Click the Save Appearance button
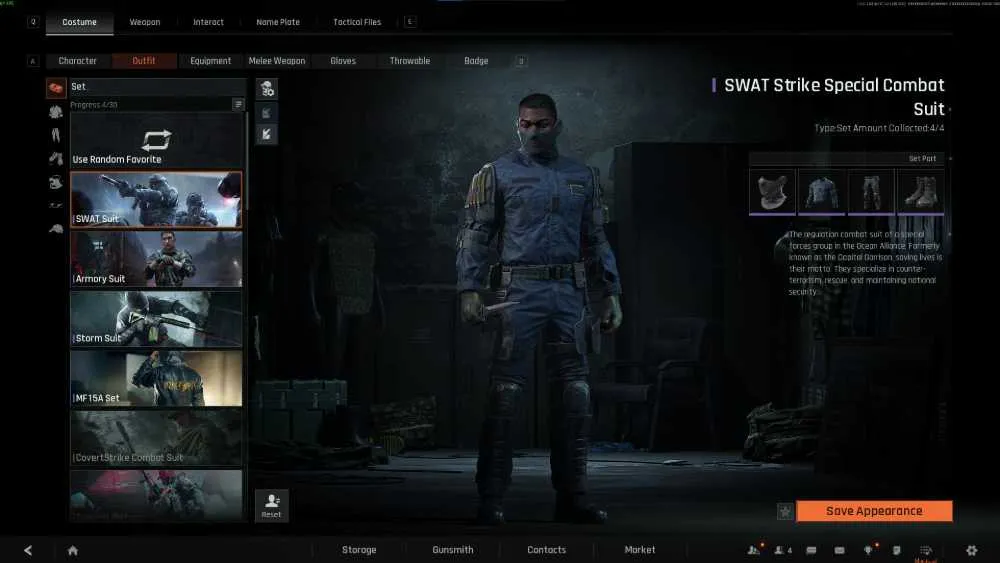 pyautogui.click(x=874, y=511)
